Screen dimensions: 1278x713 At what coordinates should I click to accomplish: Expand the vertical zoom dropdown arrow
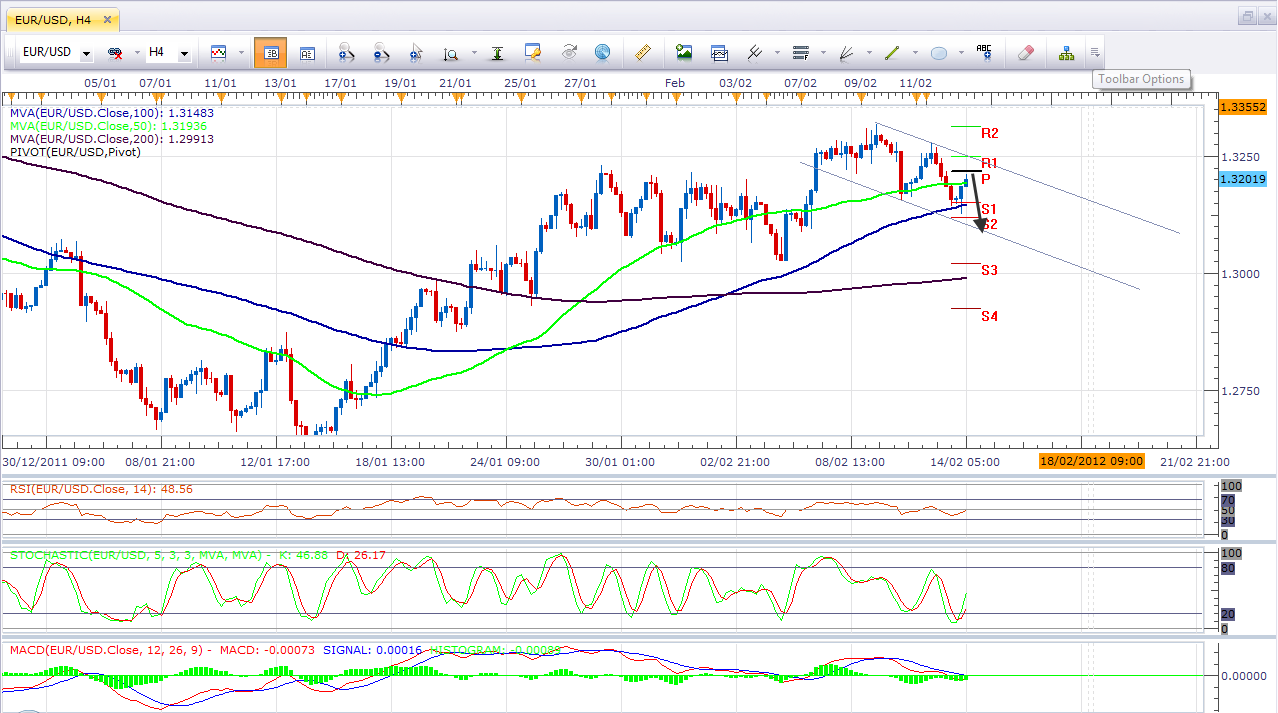tap(472, 53)
